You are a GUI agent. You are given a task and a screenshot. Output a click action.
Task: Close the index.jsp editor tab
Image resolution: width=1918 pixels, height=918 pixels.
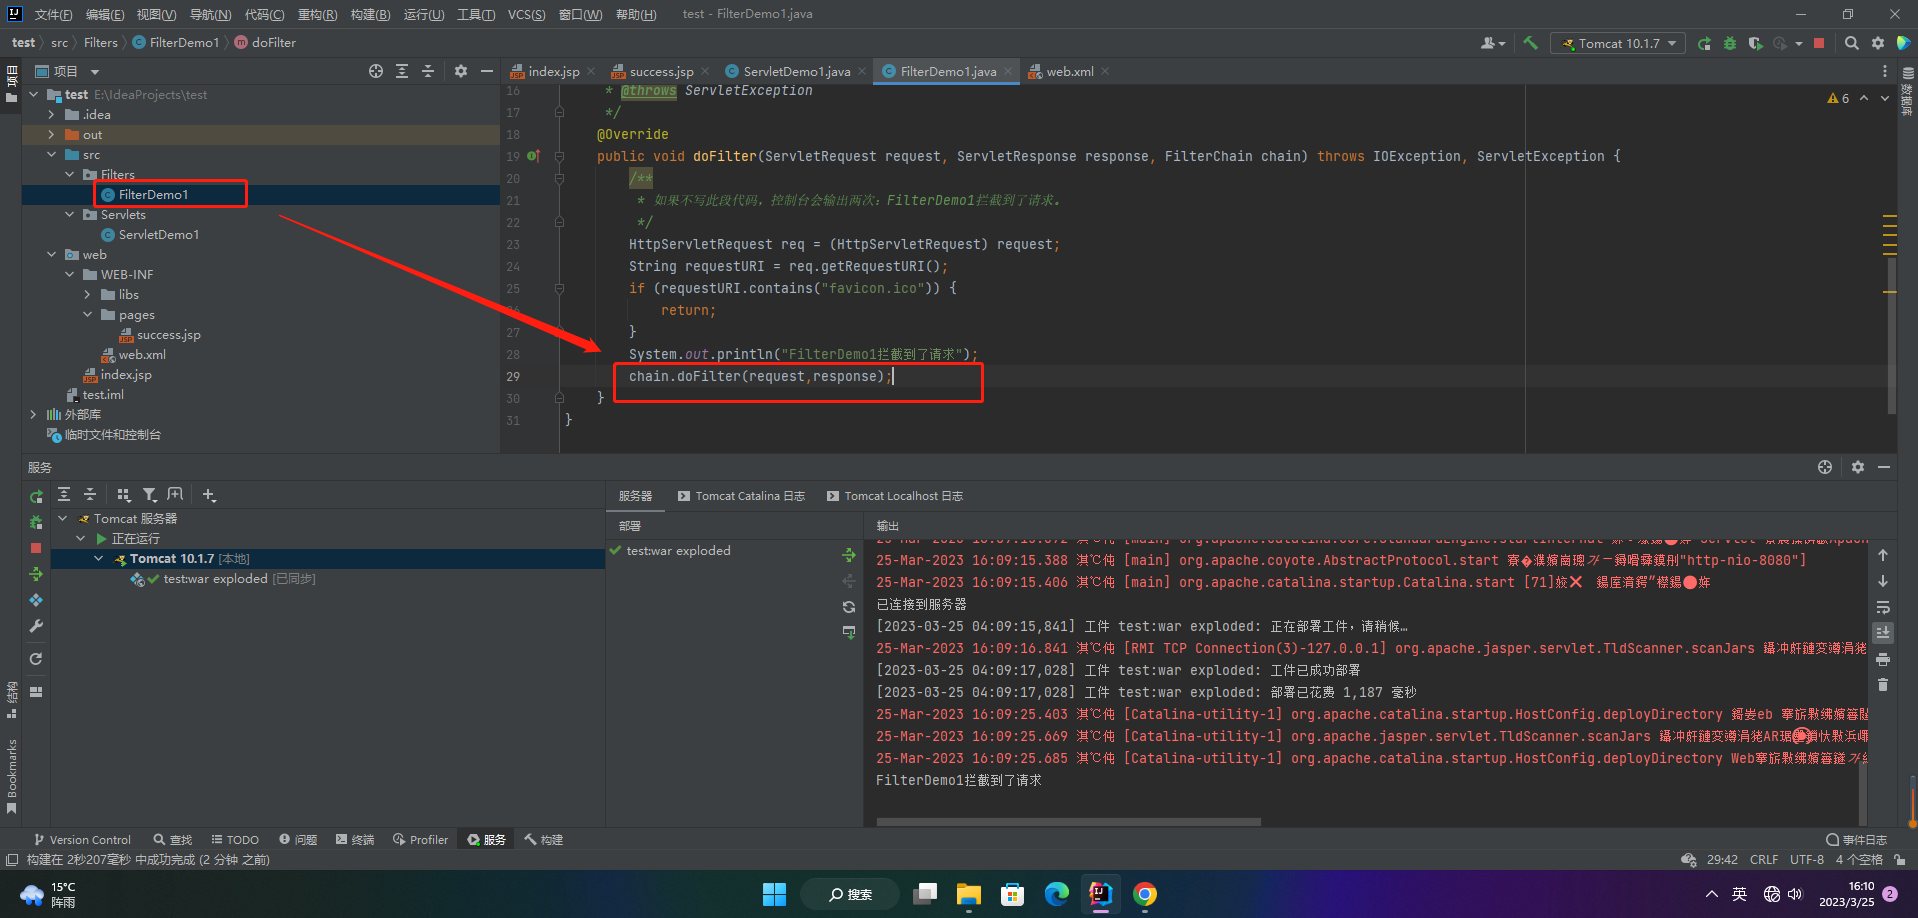(591, 71)
